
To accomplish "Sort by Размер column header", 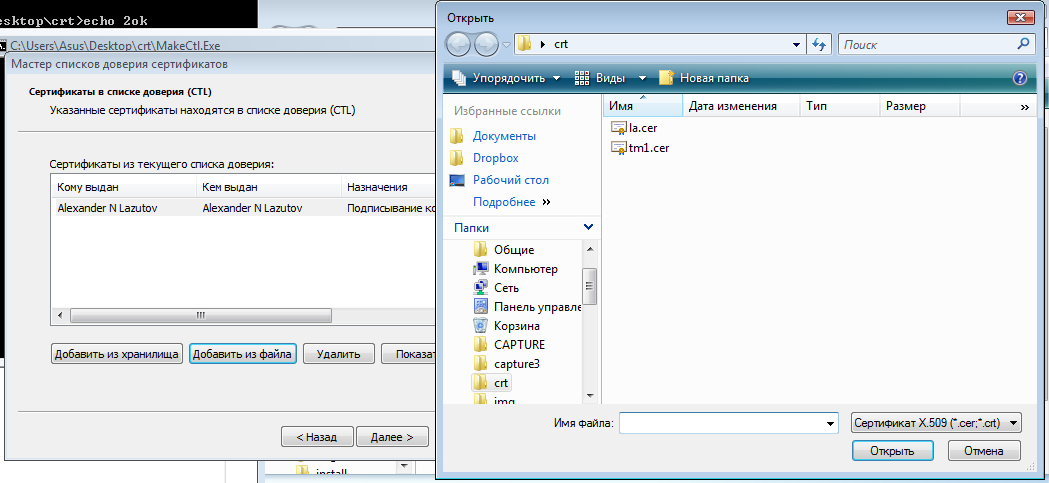I will pos(919,106).
